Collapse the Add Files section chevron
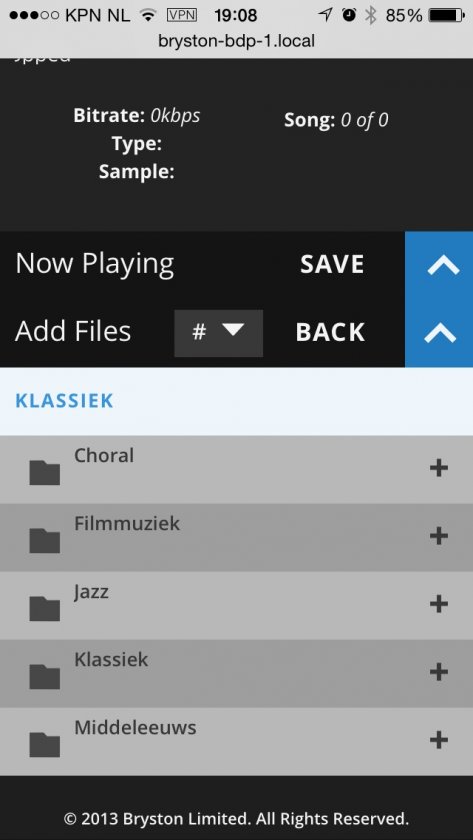The height and width of the screenshot is (840, 473). [x=439, y=333]
